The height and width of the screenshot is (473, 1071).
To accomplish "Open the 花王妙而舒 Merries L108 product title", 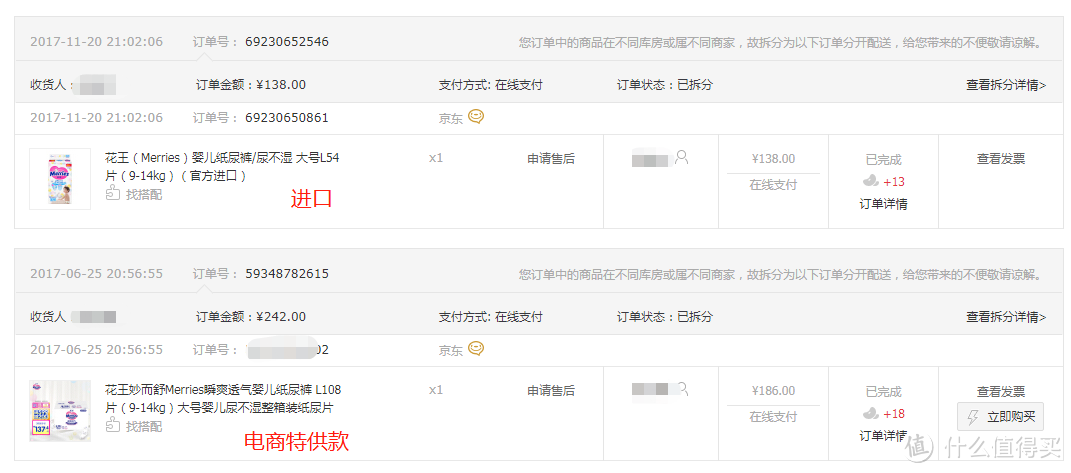I will click(x=223, y=398).
